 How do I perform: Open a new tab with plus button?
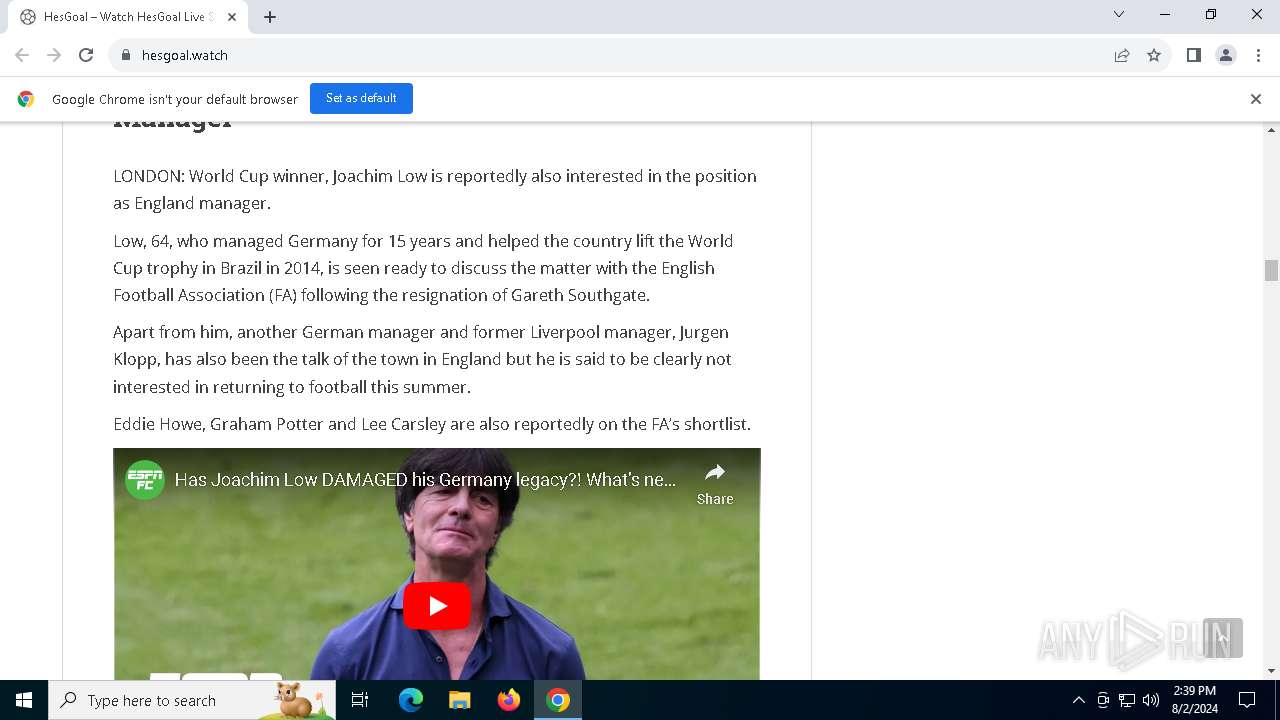click(x=270, y=17)
